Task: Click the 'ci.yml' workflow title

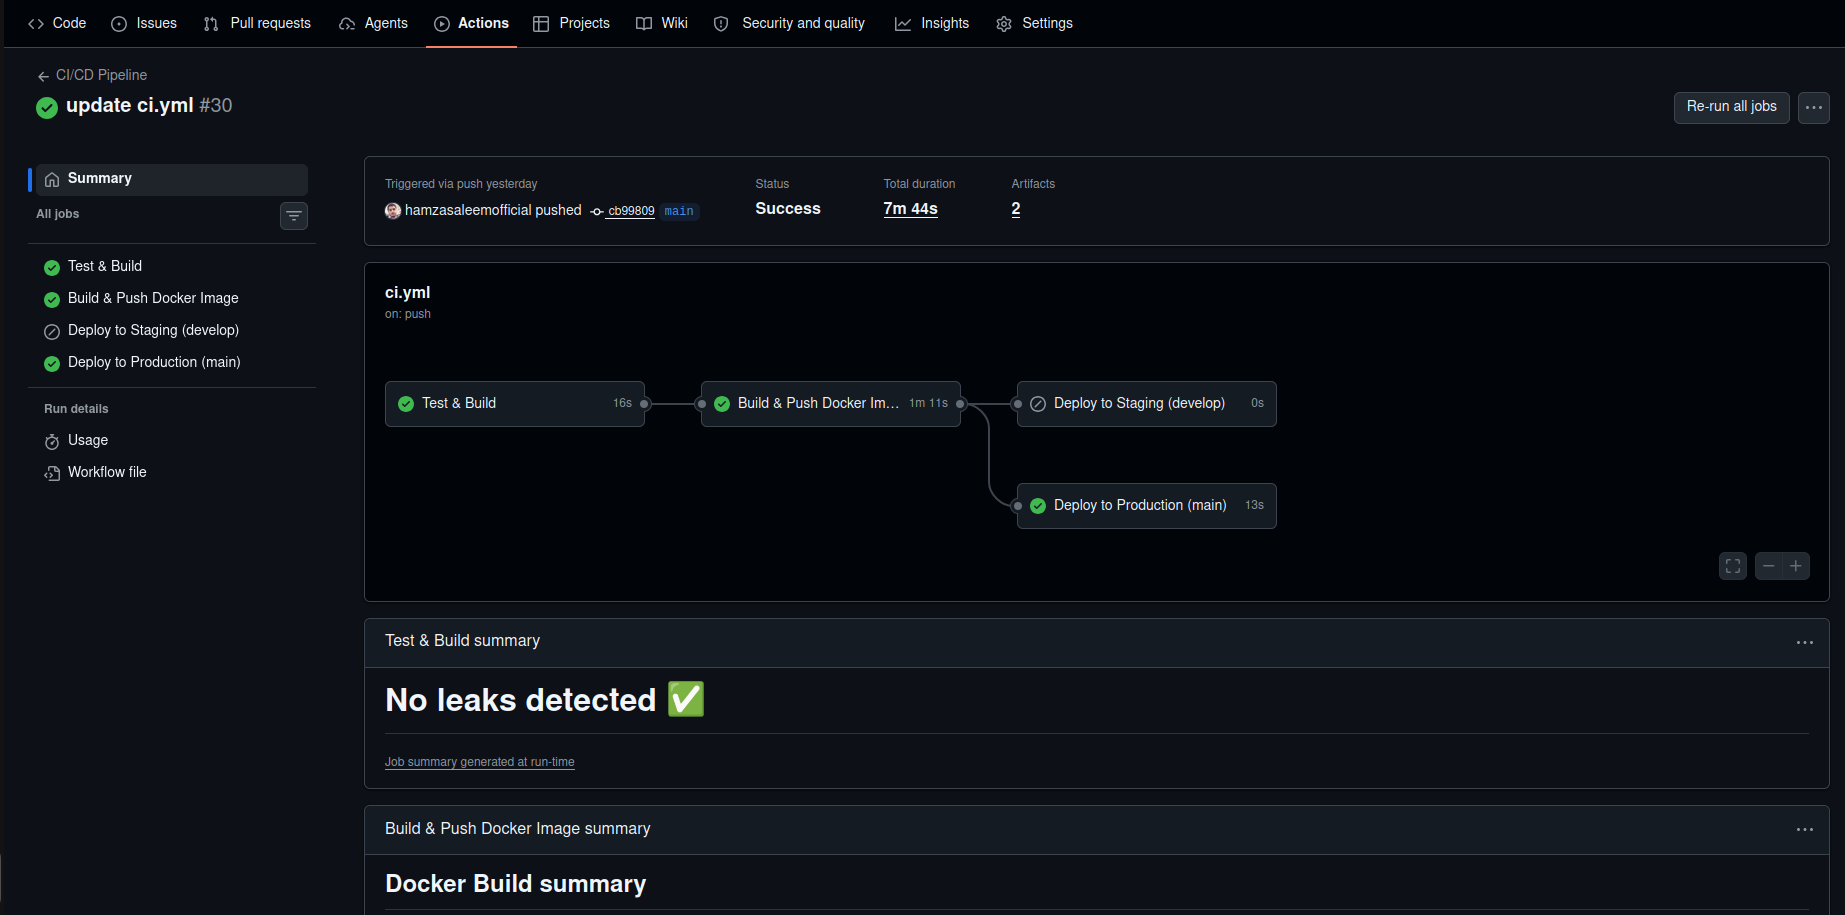Action: (x=408, y=293)
